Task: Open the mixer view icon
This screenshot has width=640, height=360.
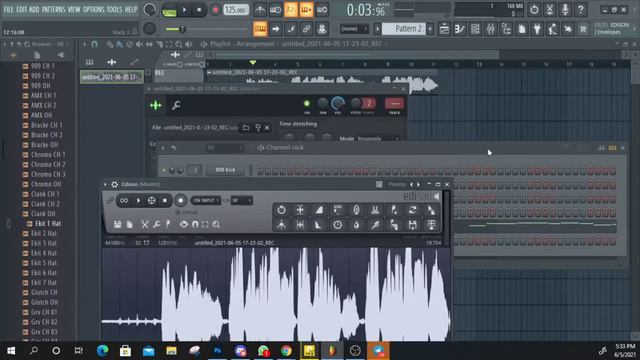Action: pos(491,29)
